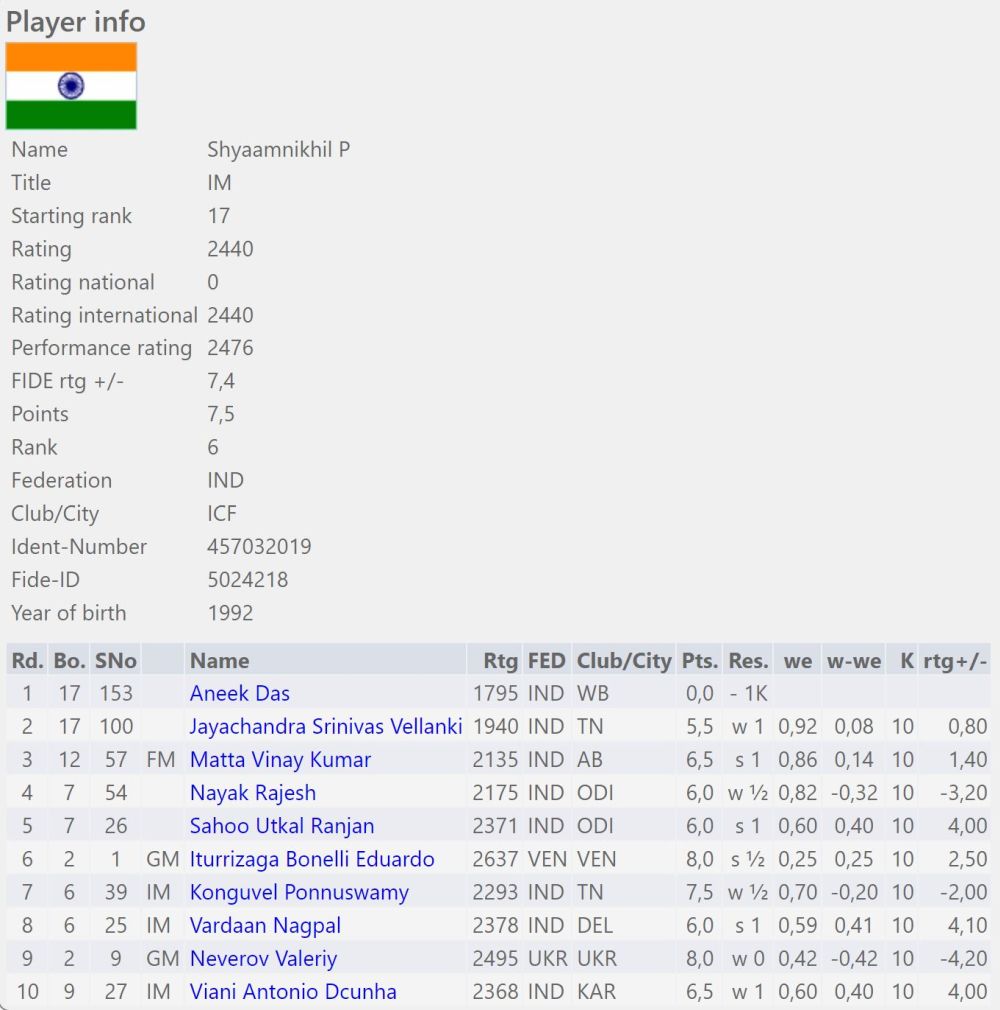Viewport: 1000px width, 1010px height.
Task: Click the rtg+/- column header
Action: 955,660
